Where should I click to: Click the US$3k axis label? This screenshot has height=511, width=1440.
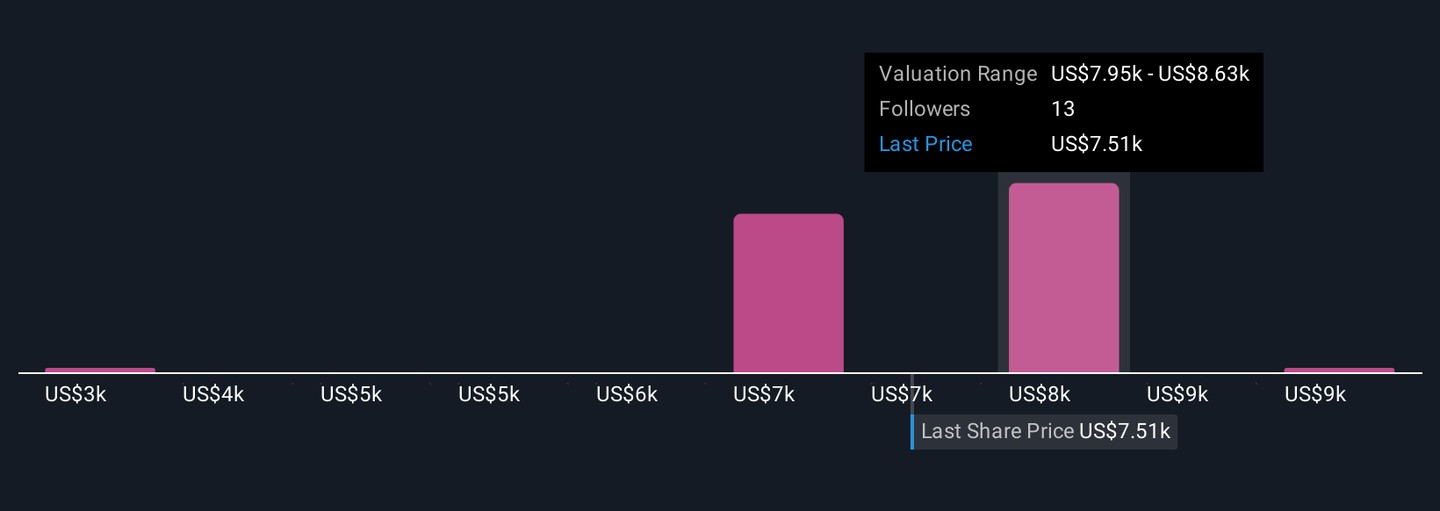point(75,395)
